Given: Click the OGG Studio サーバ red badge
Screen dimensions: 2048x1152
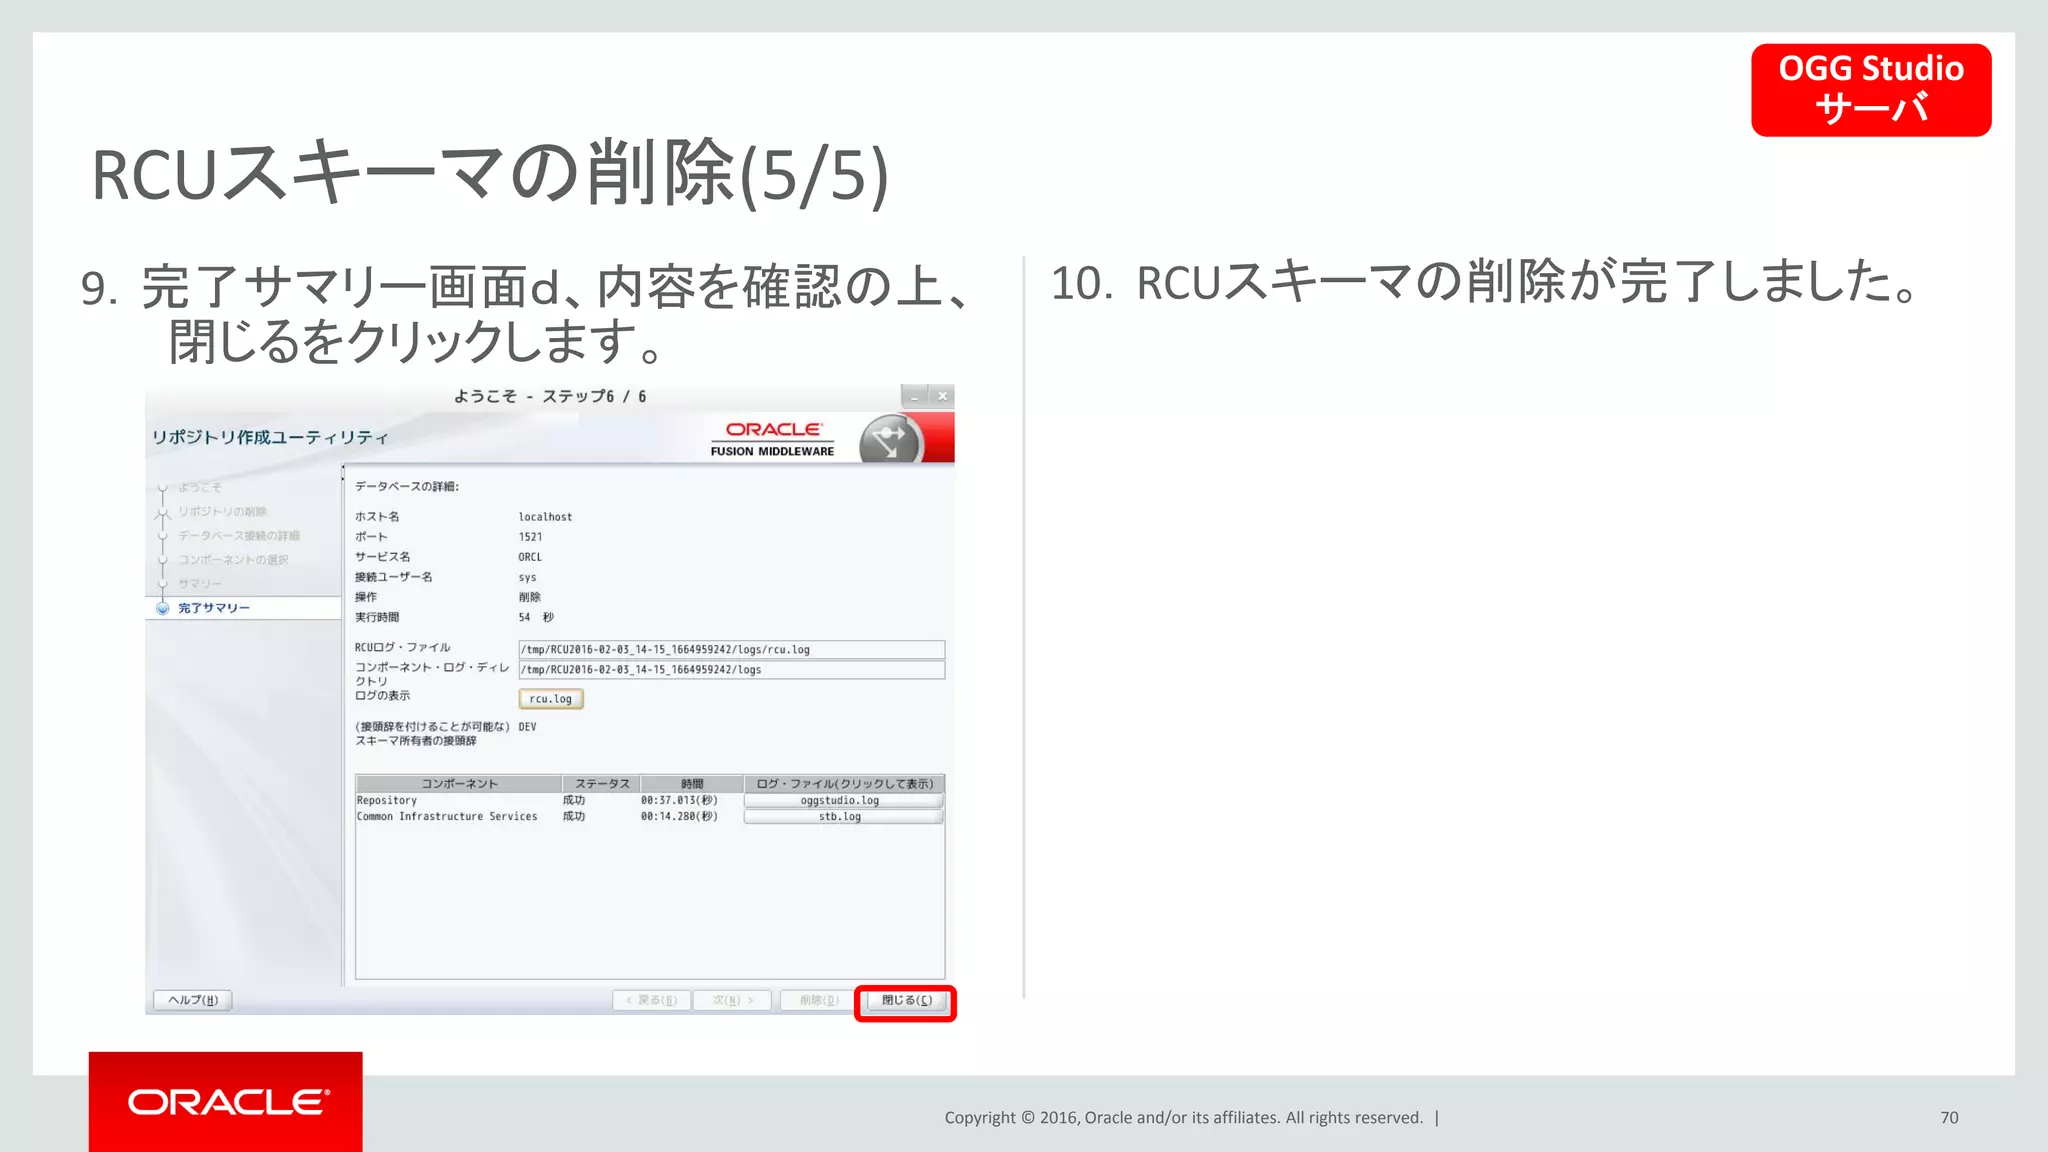Looking at the screenshot, I should 1871,90.
